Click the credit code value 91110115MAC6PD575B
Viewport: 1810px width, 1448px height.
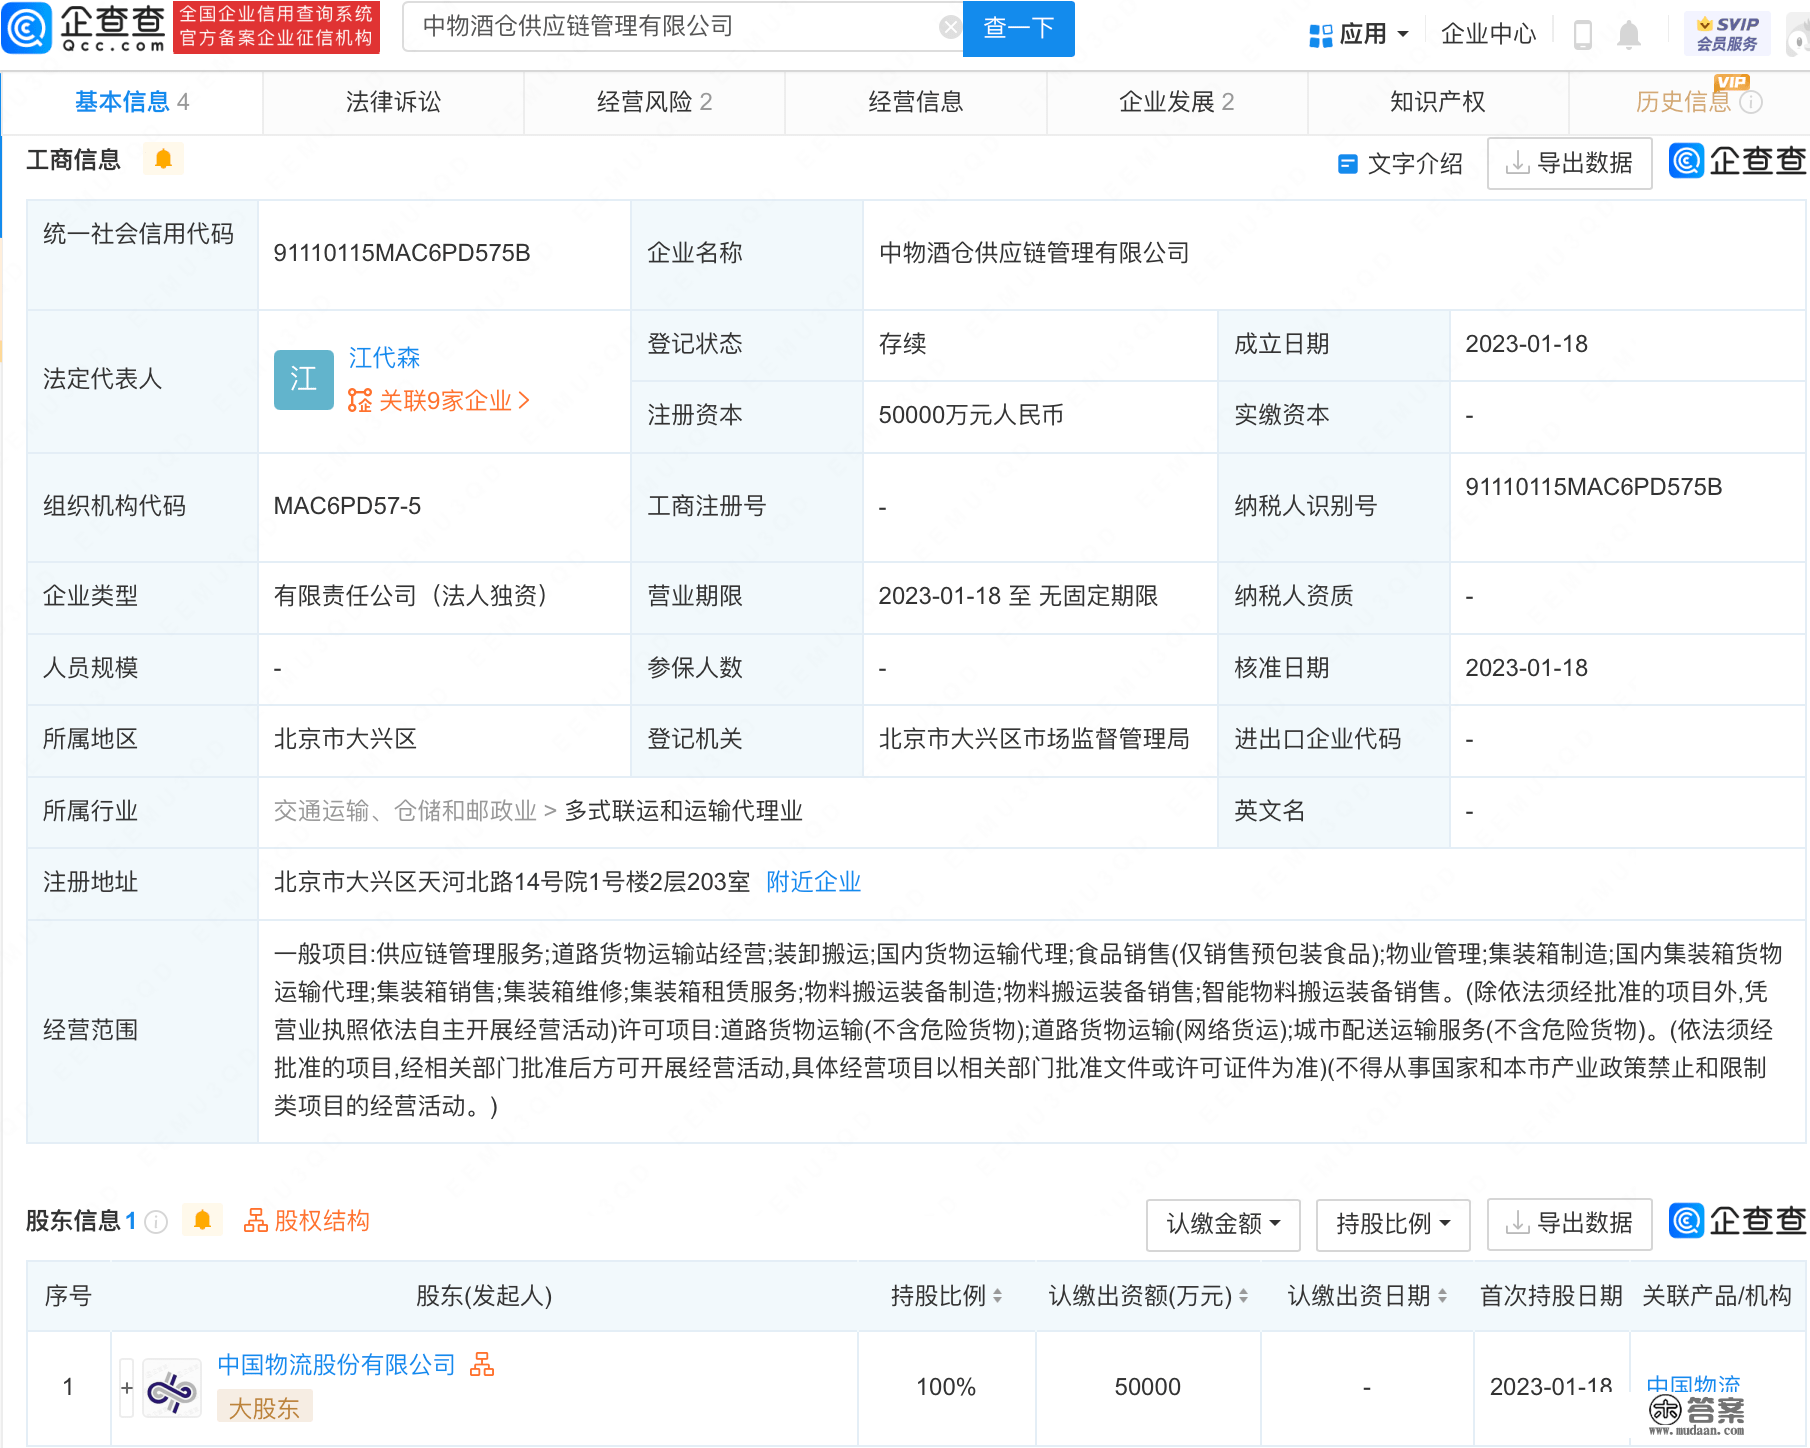pos(402,253)
